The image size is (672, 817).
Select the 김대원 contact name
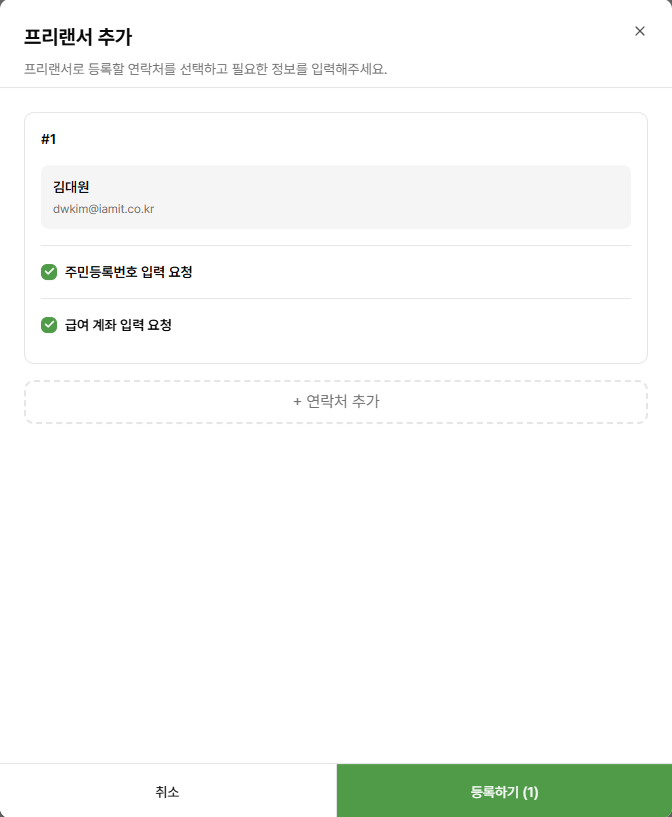pos(71,187)
